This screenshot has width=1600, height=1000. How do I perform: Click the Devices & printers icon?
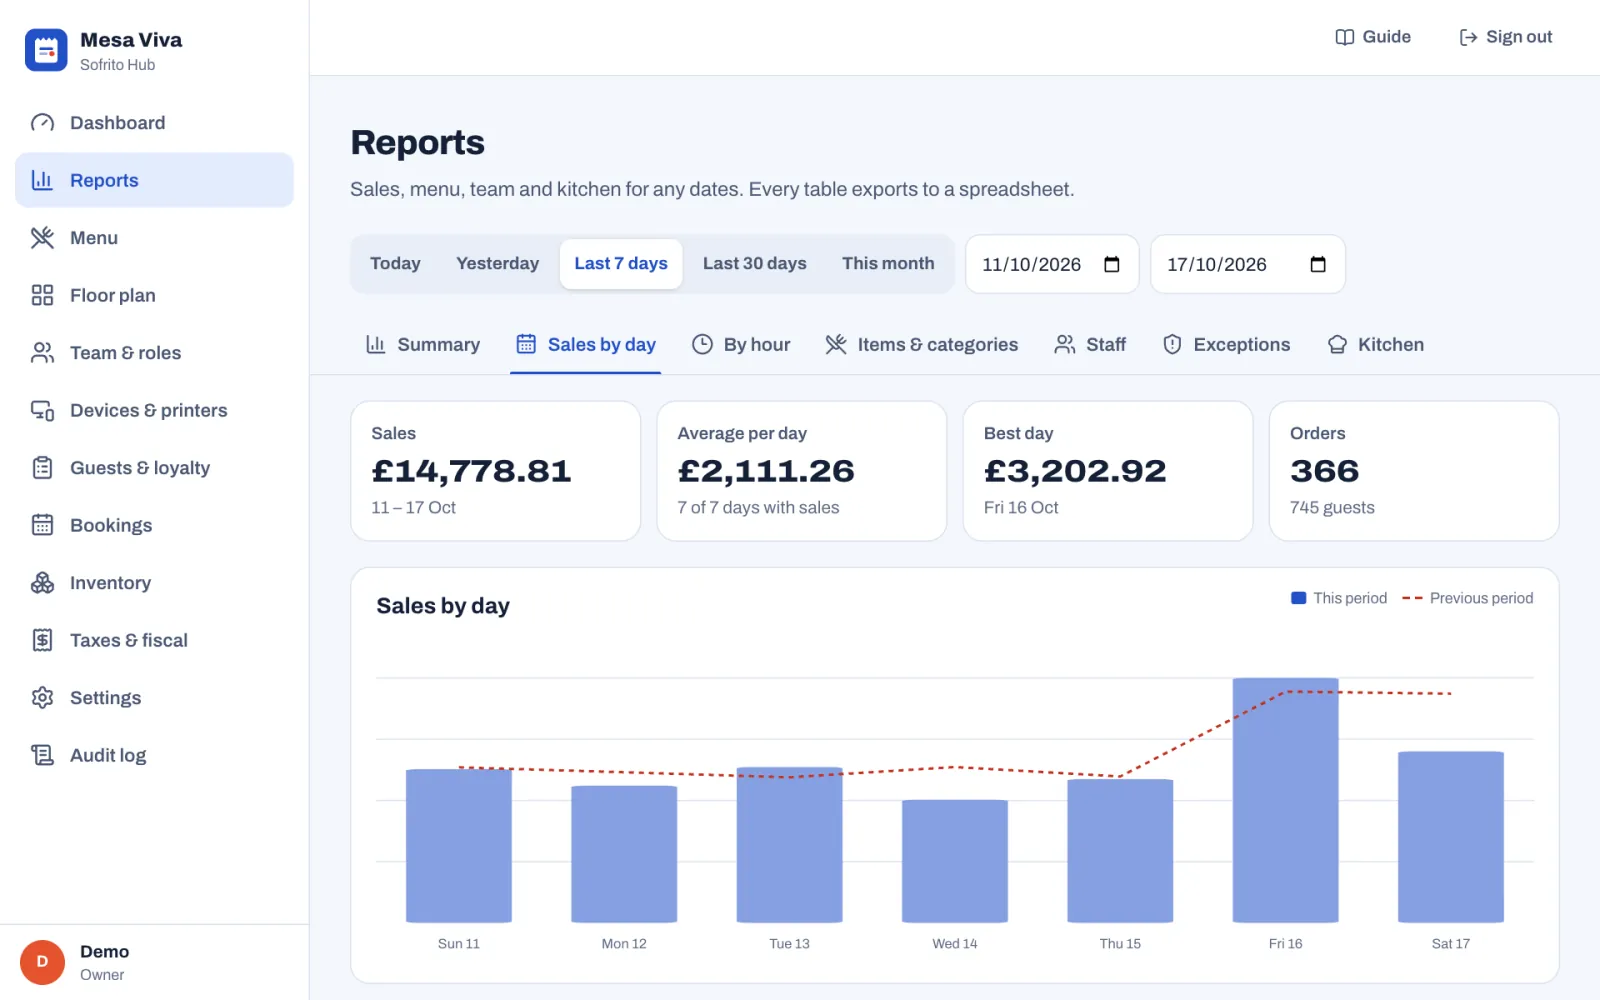(x=42, y=410)
